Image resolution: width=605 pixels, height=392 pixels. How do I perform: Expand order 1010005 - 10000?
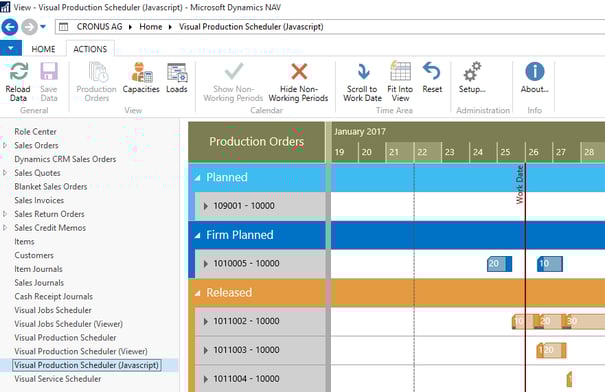tap(206, 264)
